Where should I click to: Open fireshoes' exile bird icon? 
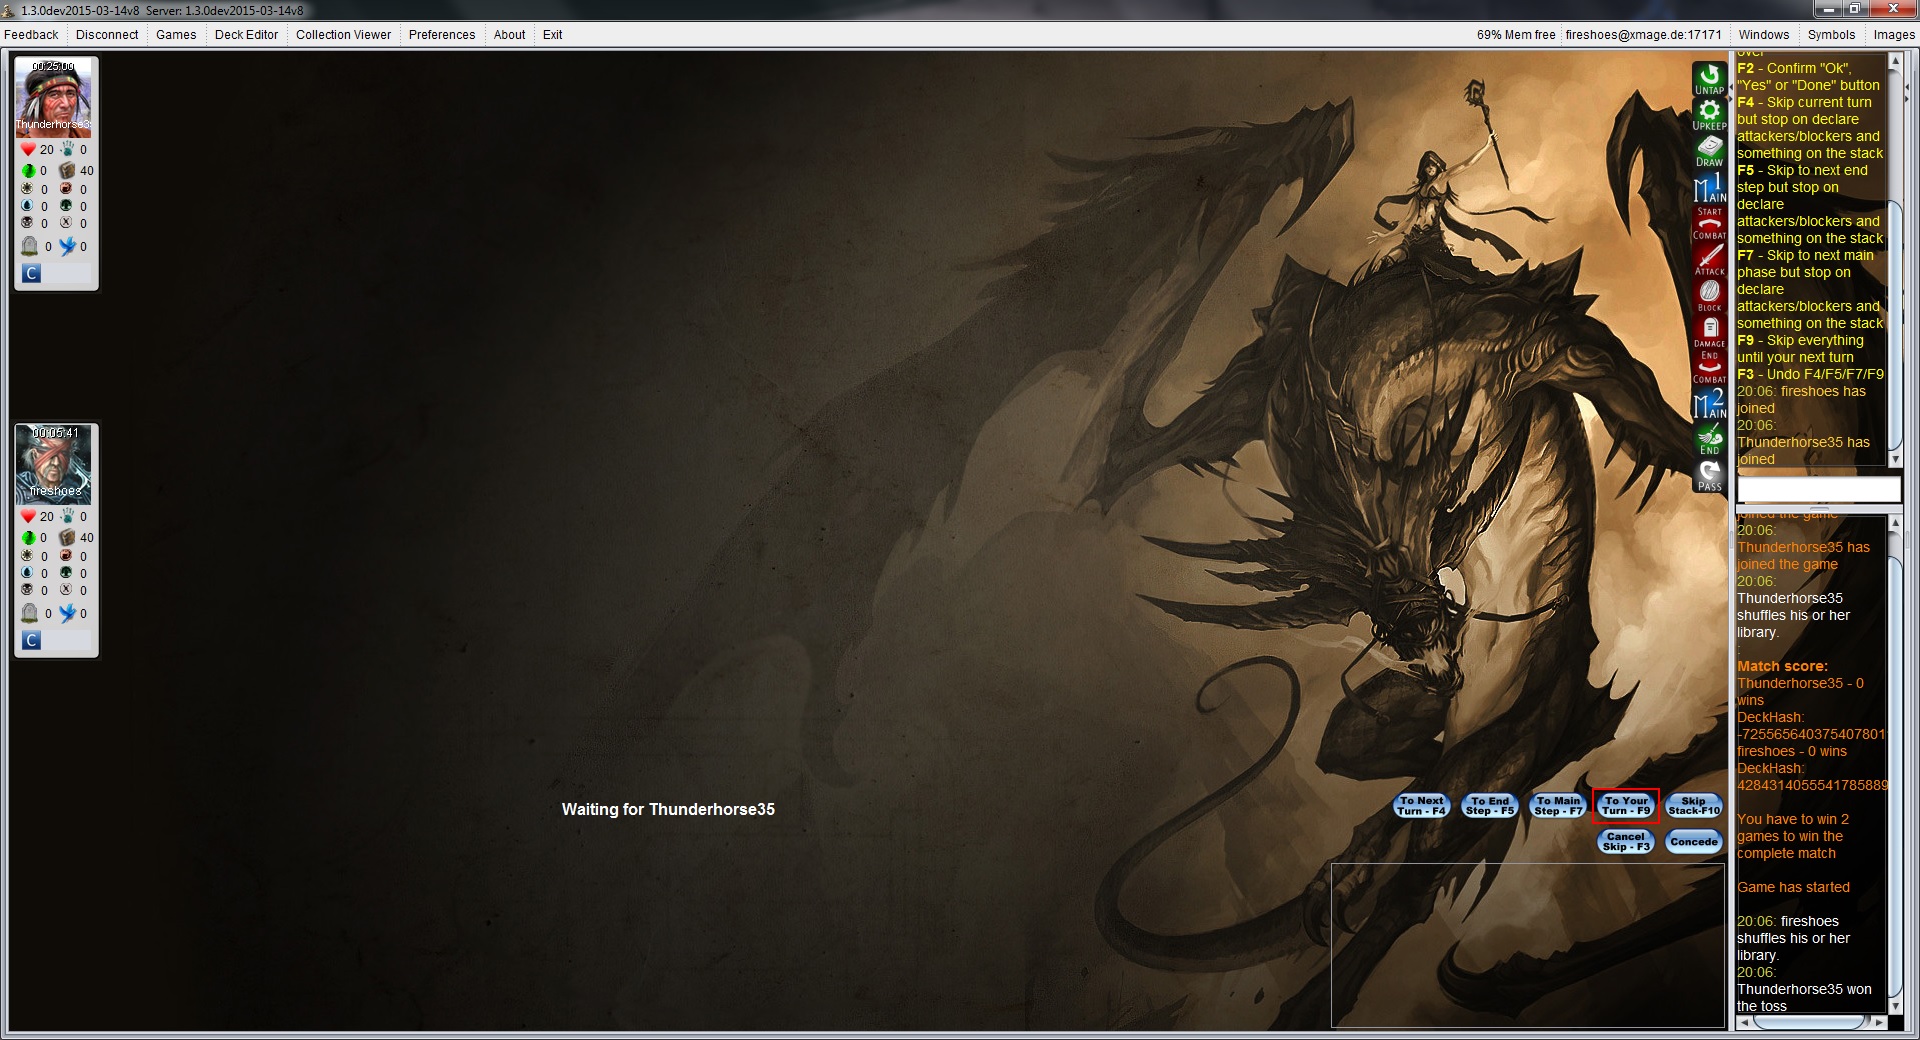pos(67,613)
